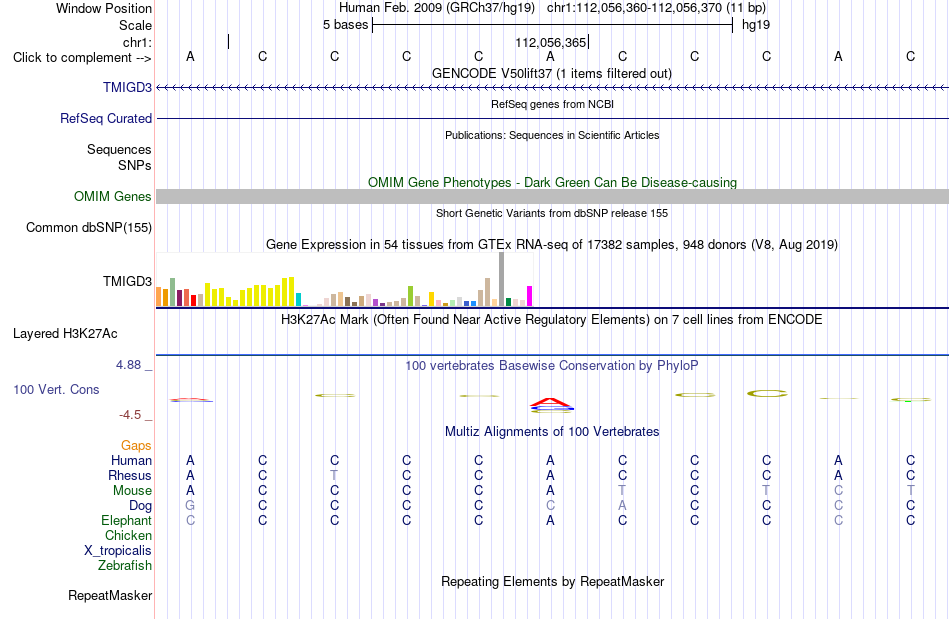Click the Chicken species label

coord(128,535)
